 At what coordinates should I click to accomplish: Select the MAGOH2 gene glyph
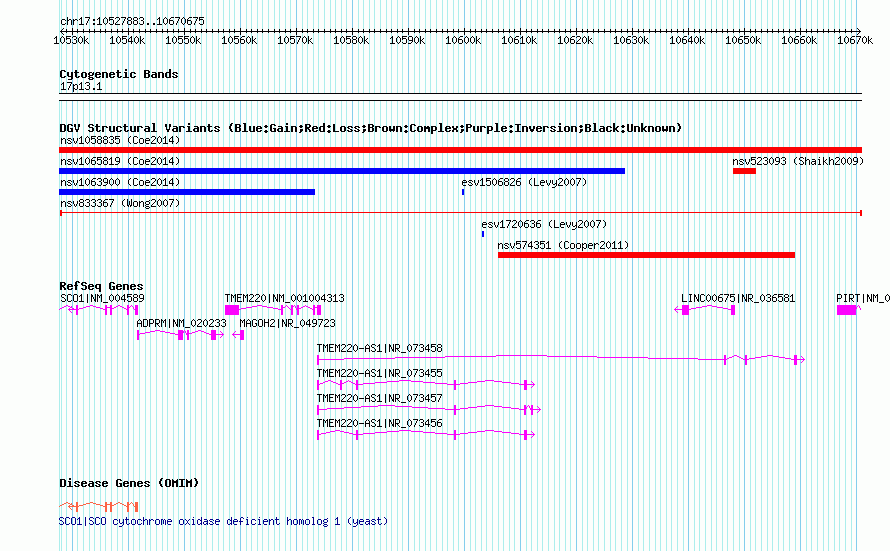click(x=238, y=335)
